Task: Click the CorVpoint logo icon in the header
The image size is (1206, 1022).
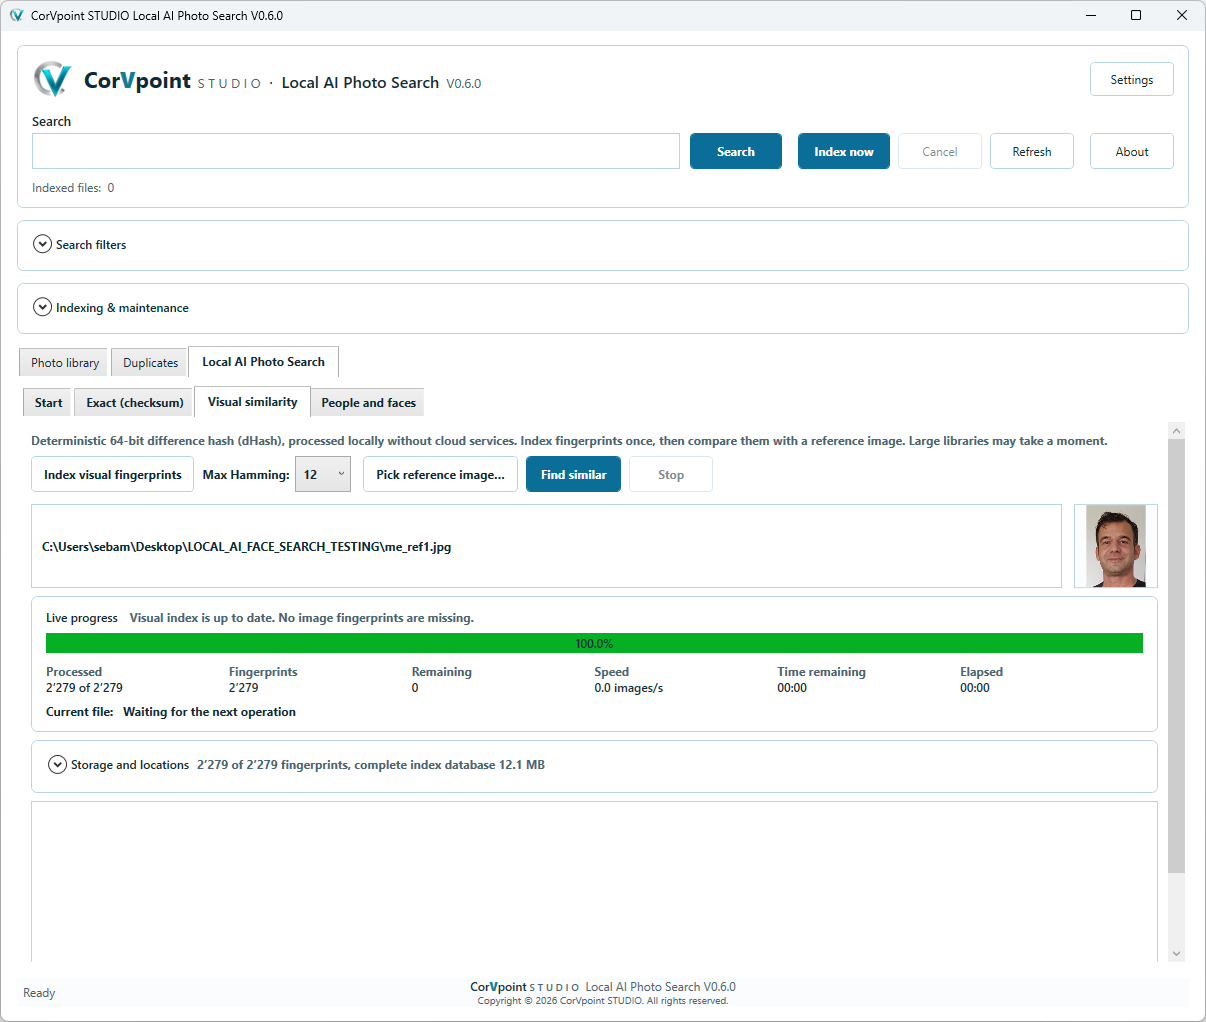Action: coord(52,79)
